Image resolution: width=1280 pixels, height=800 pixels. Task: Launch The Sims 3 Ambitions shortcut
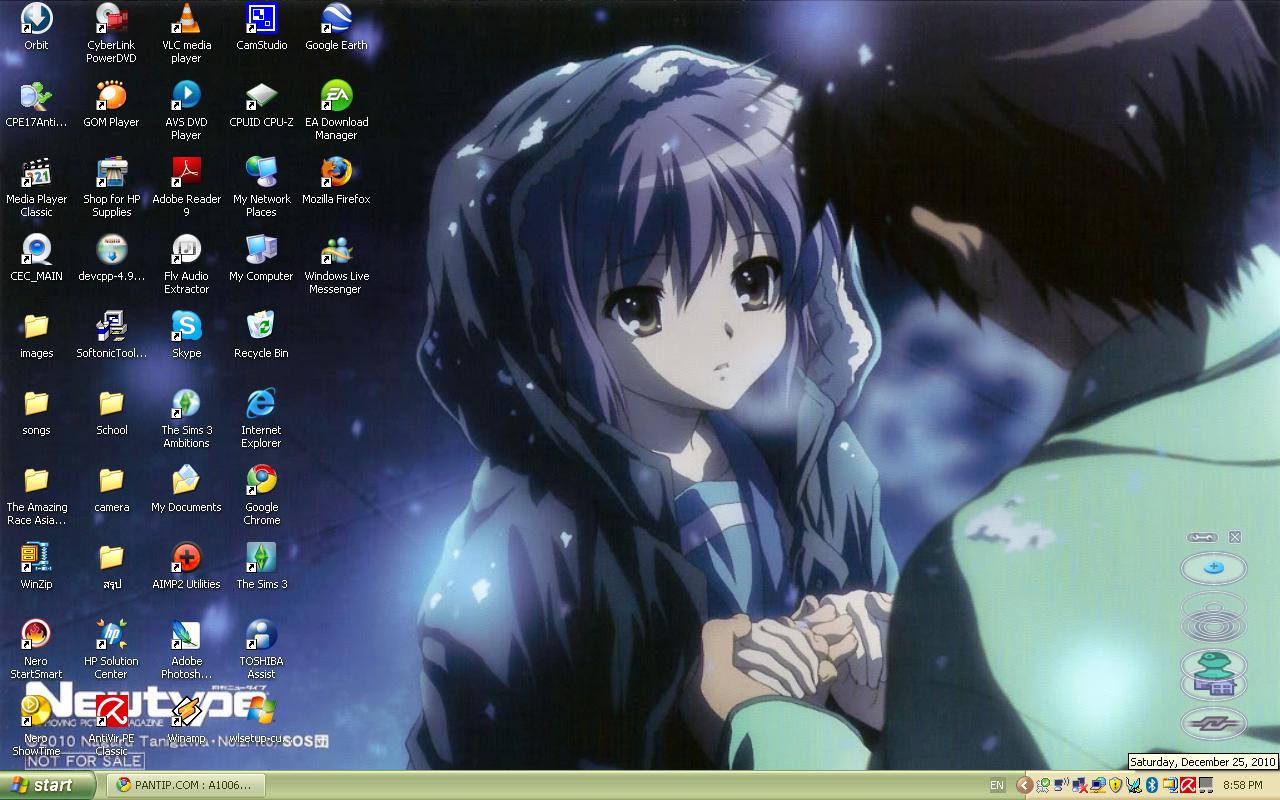186,418
